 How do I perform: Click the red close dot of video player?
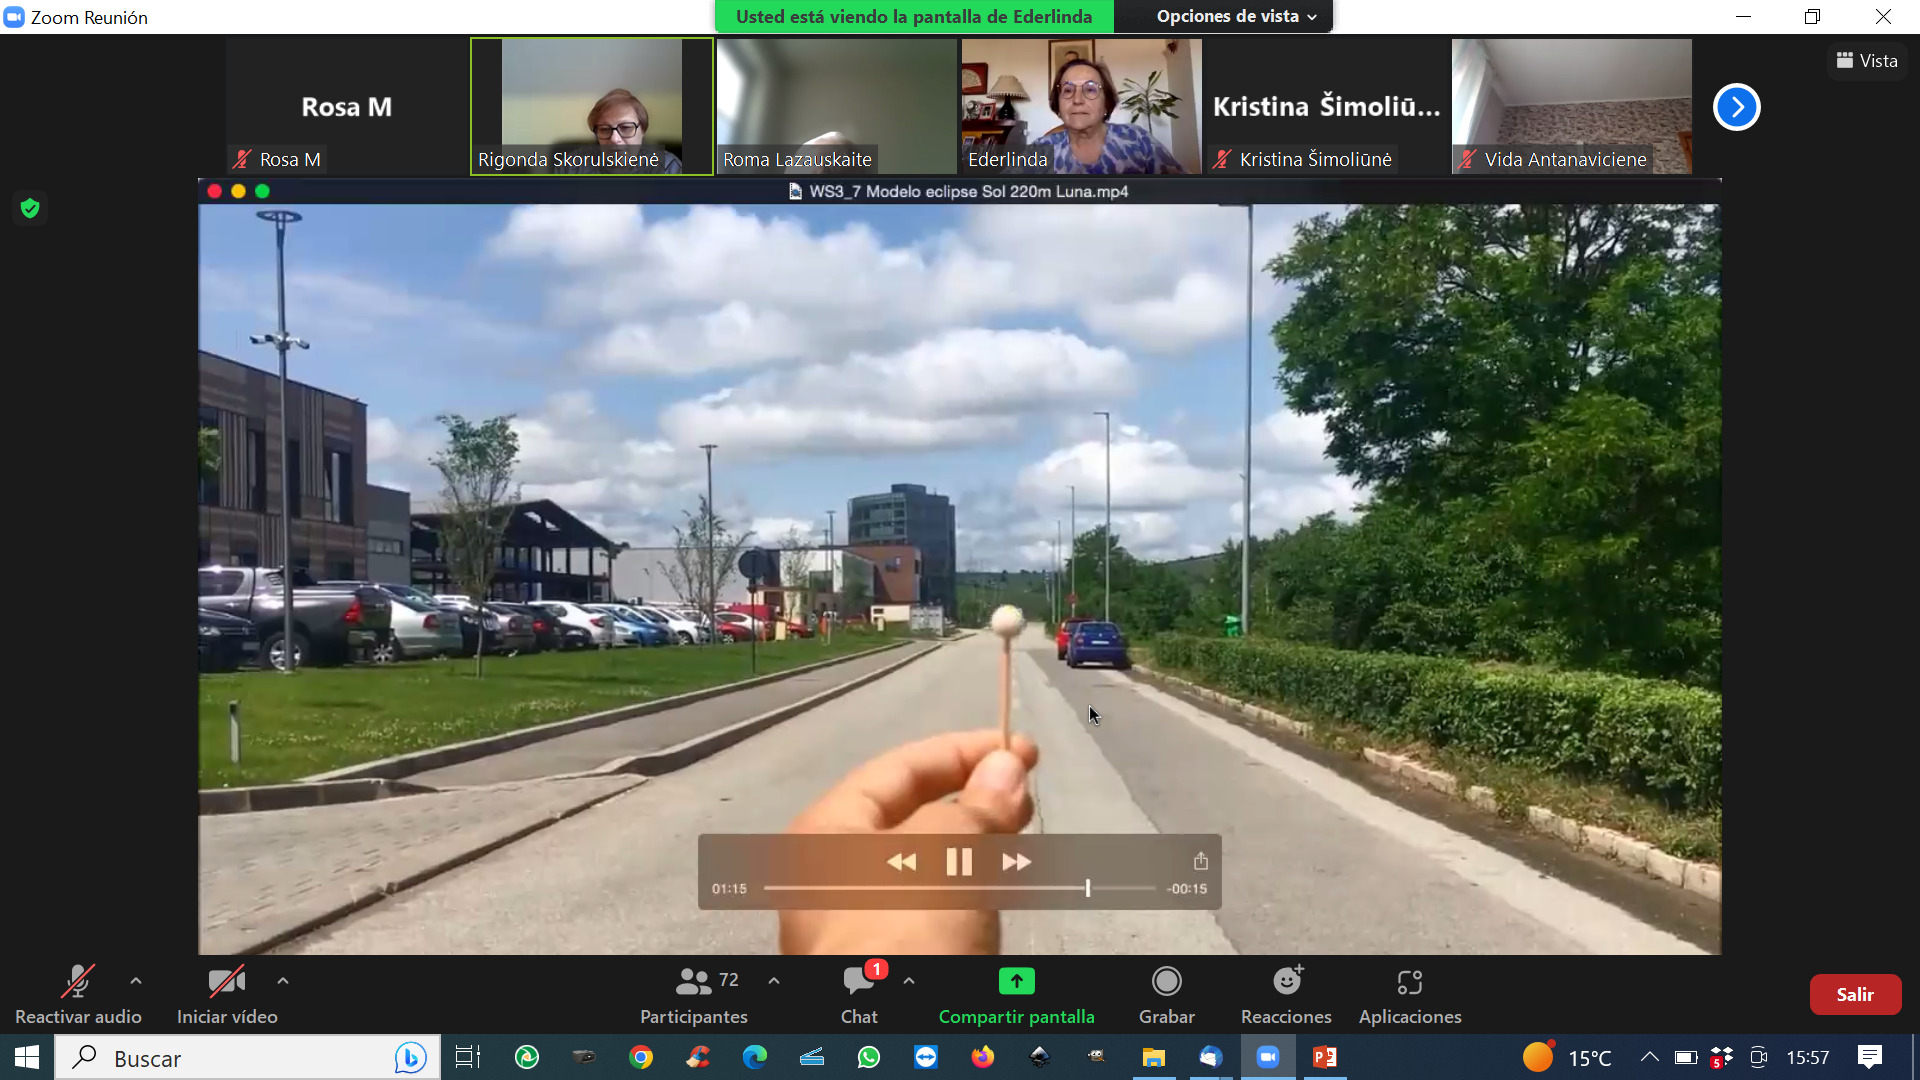click(214, 191)
